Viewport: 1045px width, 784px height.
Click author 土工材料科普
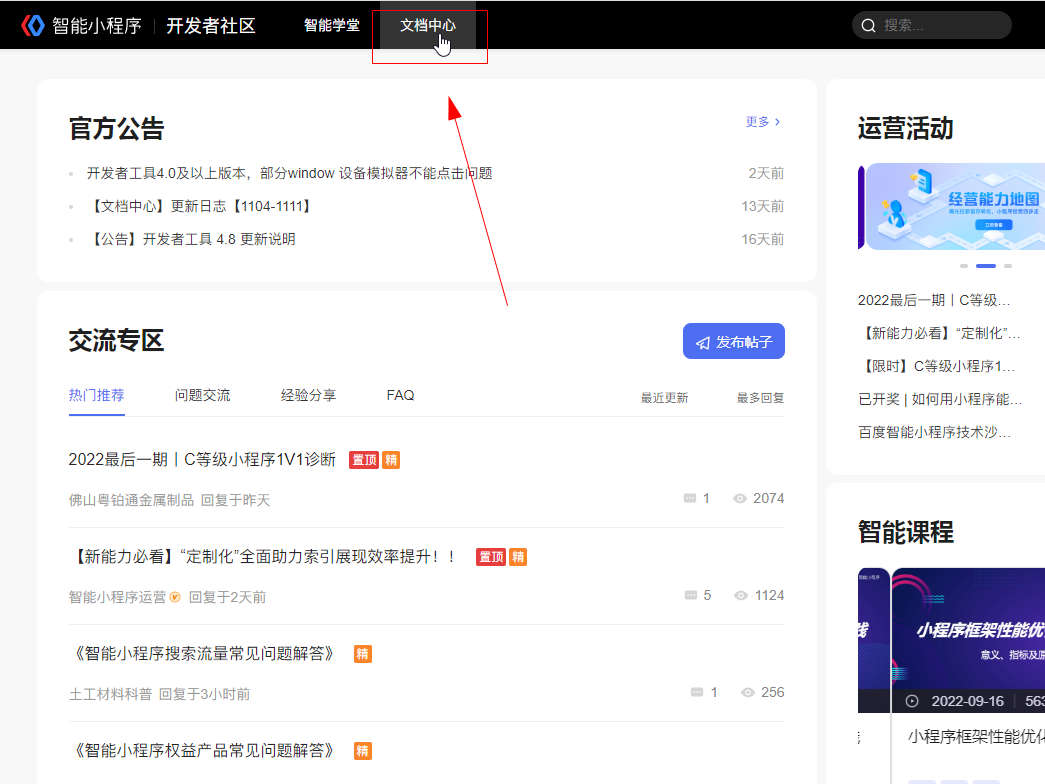tap(110, 694)
